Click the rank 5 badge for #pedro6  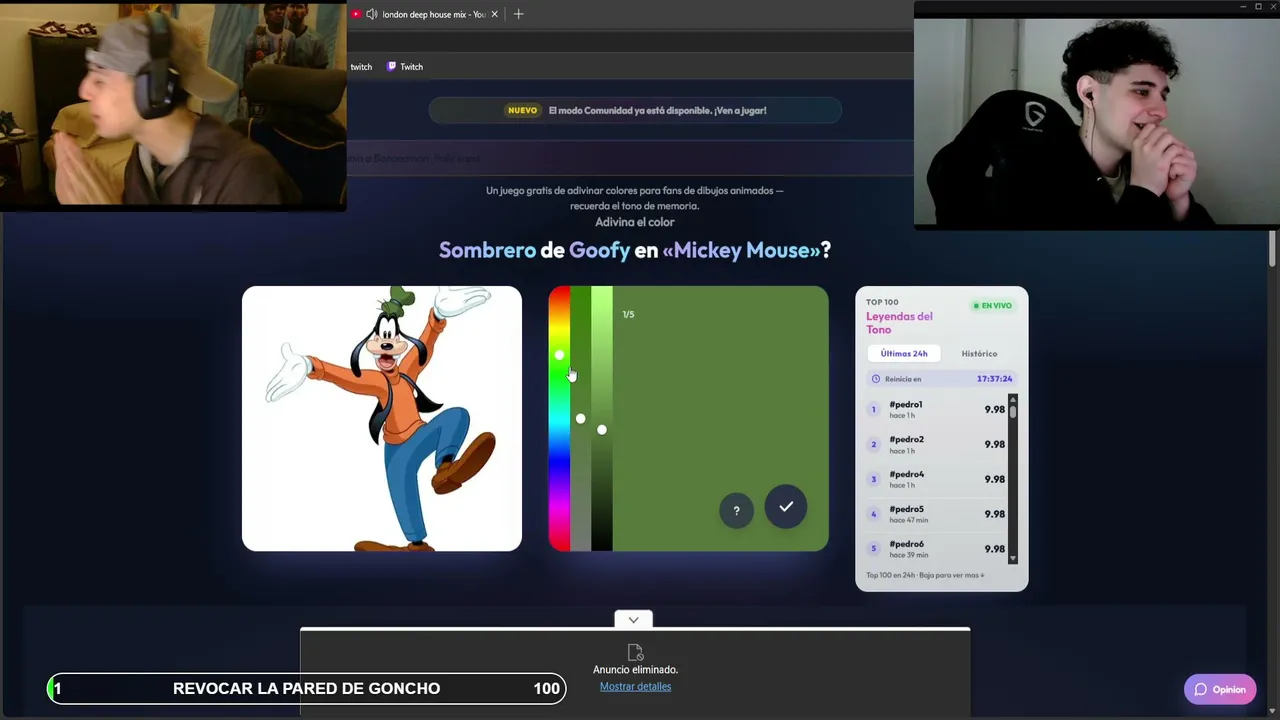873,549
